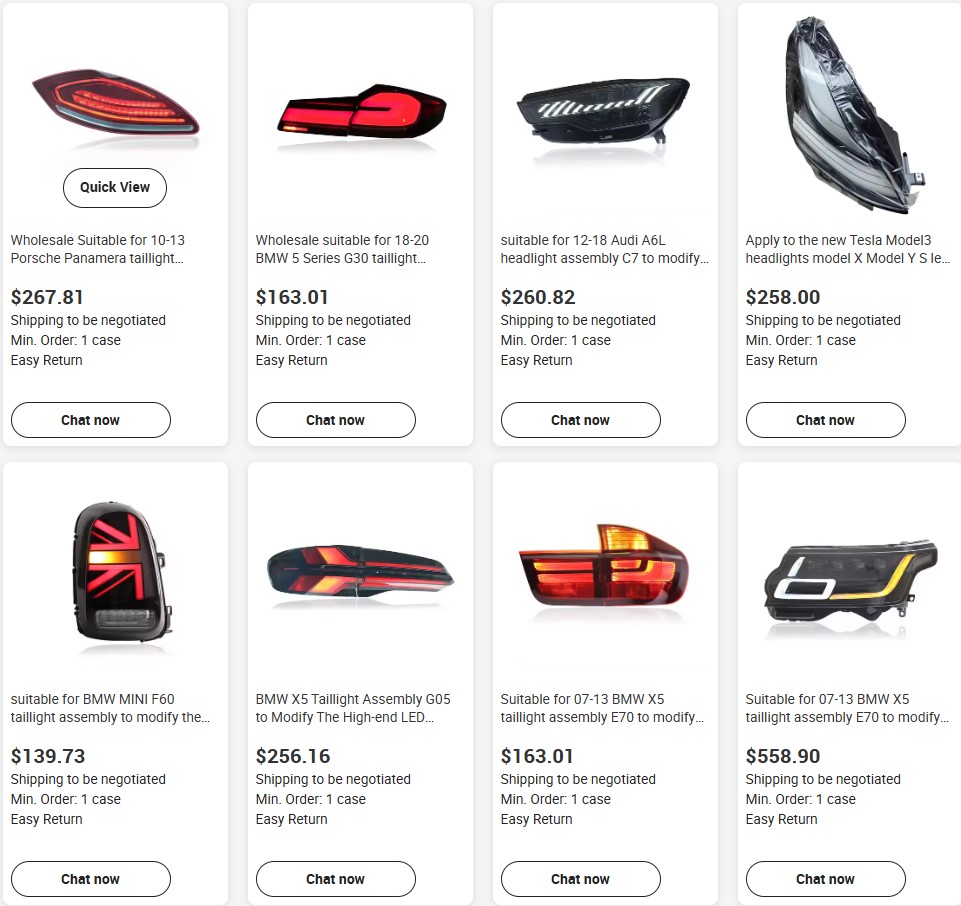Chat now about the BMW MINI F60 taillight
Screen dimensions: 961x906
pos(91,879)
